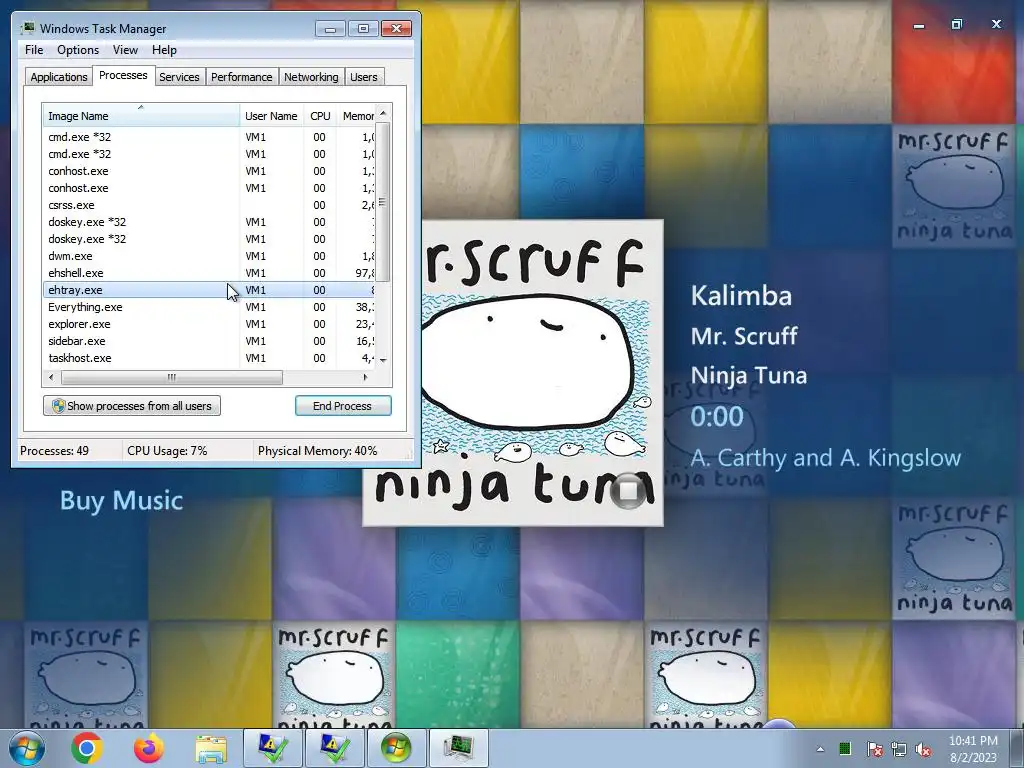Click Processes: 49 in status bar
The image size is (1024, 768).
tap(54, 451)
